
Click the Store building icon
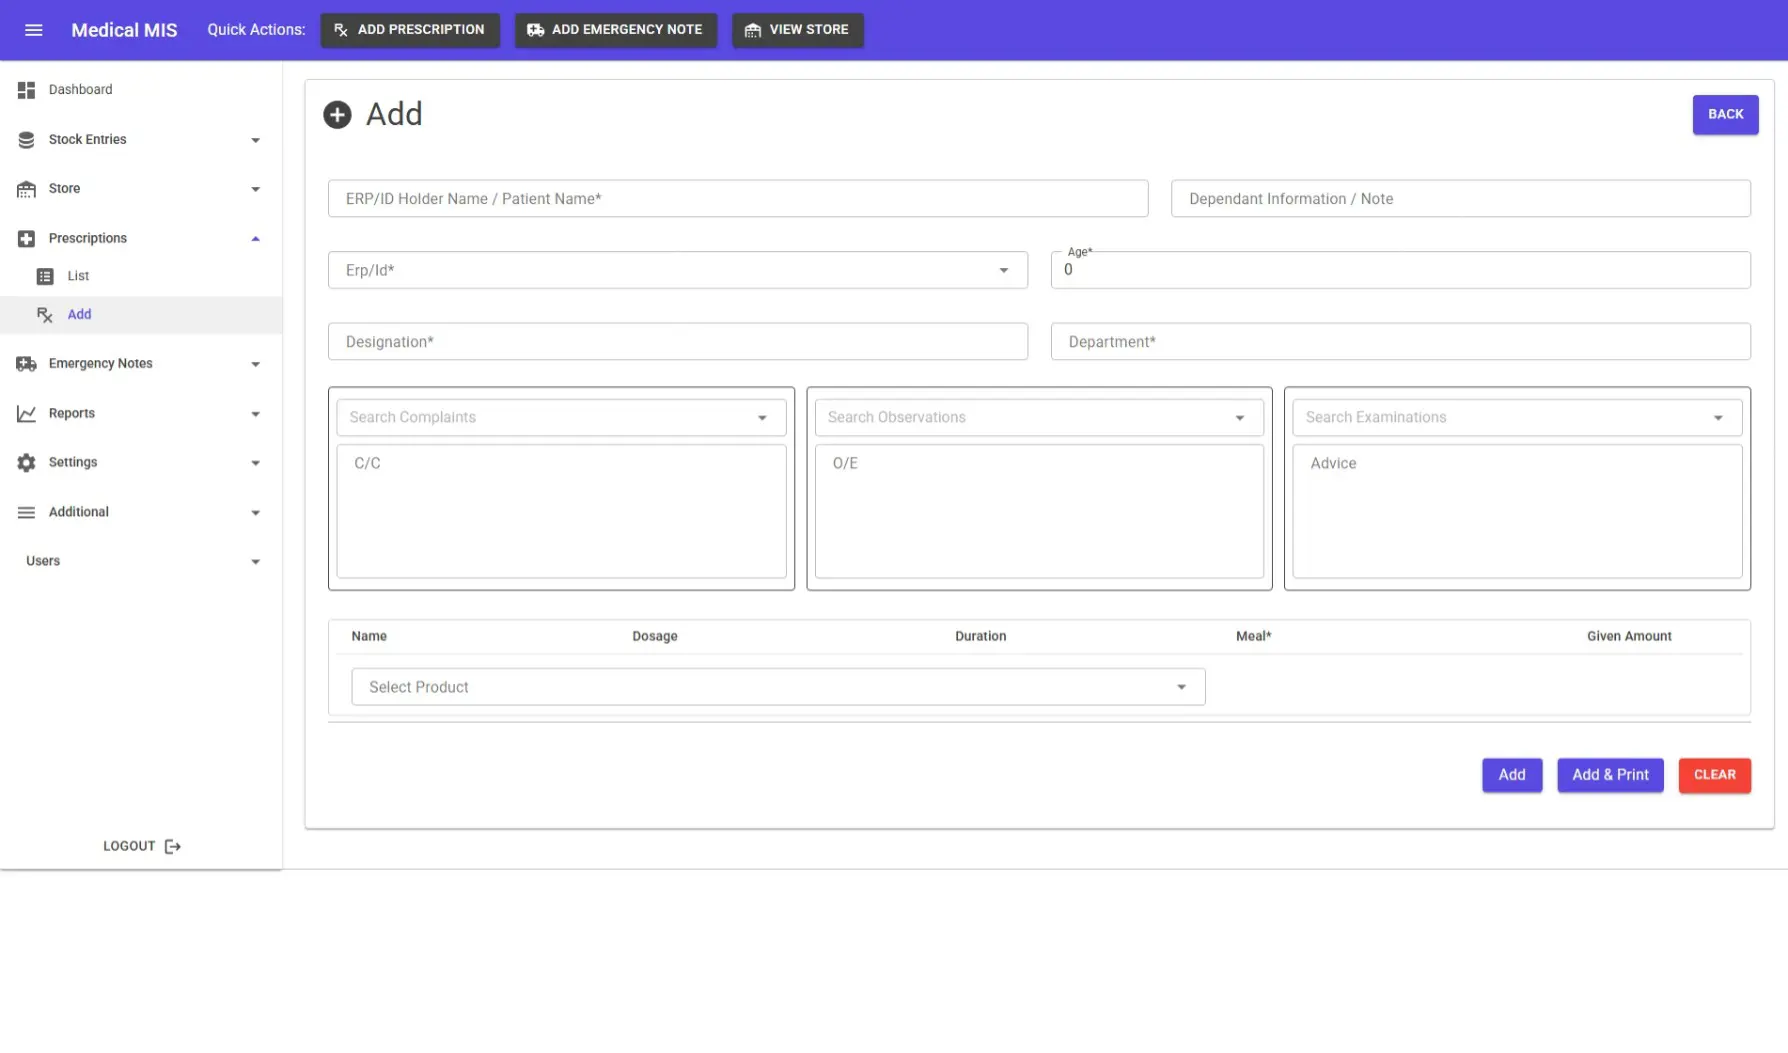tap(27, 189)
